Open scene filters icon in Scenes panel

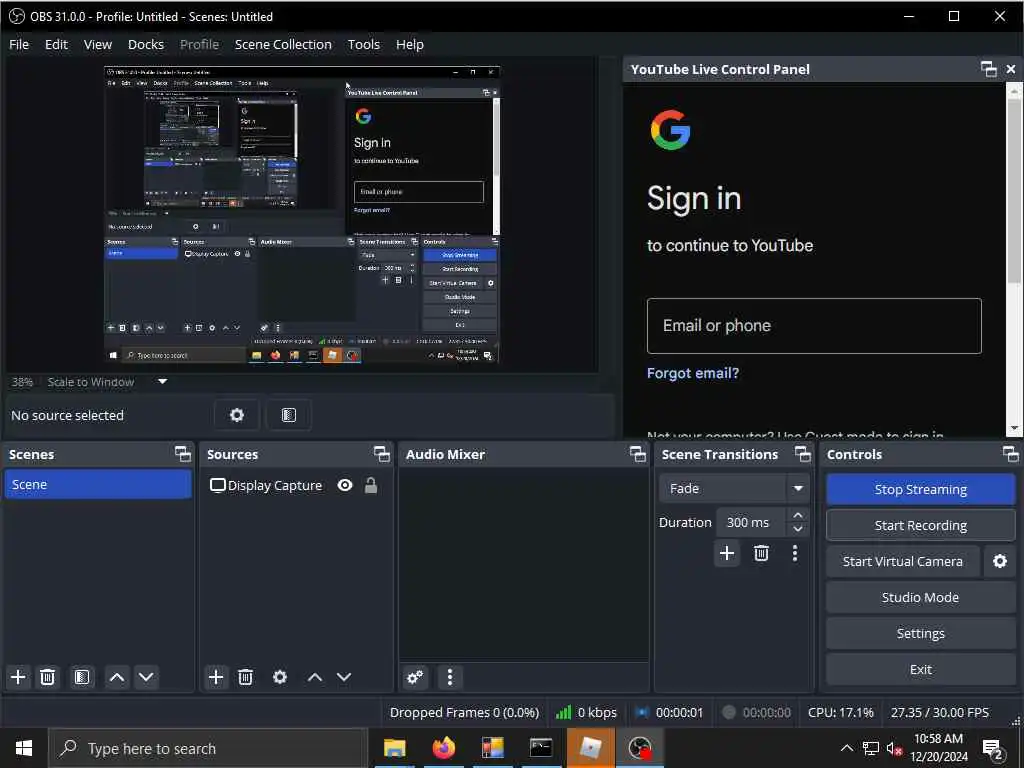click(x=82, y=677)
